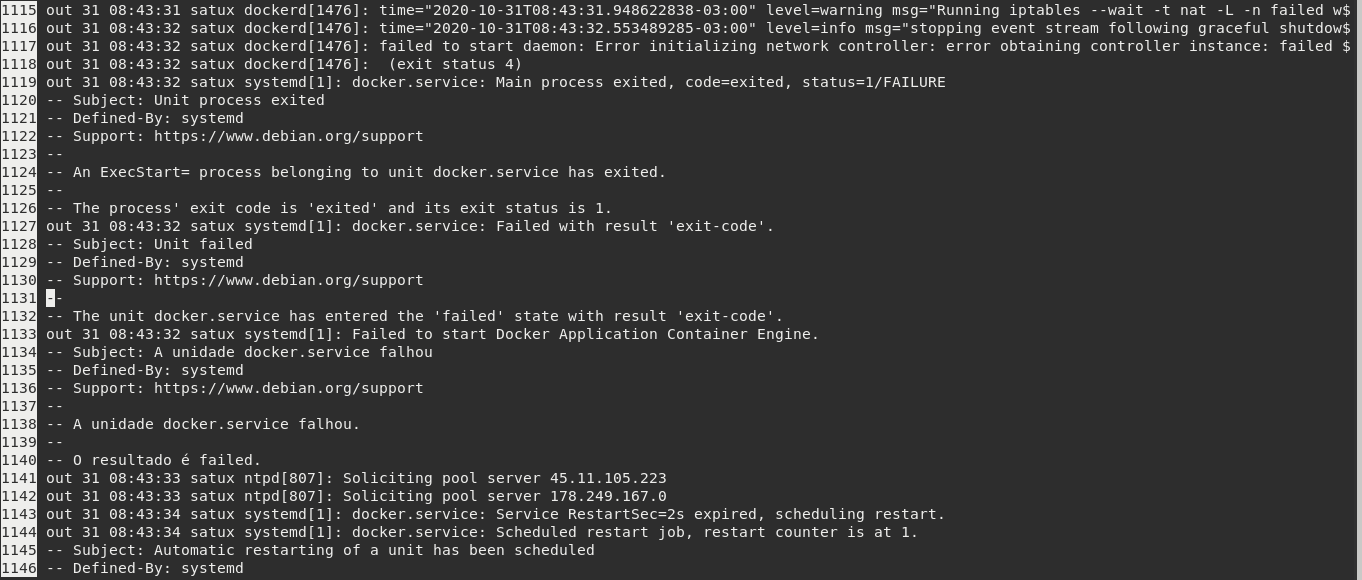Click line number 1146 in the gutter
The height and width of the screenshot is (580, 1362).
coord(18,568)
